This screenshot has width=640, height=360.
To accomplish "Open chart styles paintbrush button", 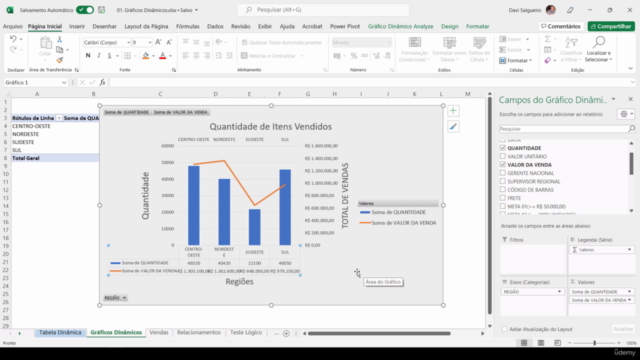I will tap(453, 127).
